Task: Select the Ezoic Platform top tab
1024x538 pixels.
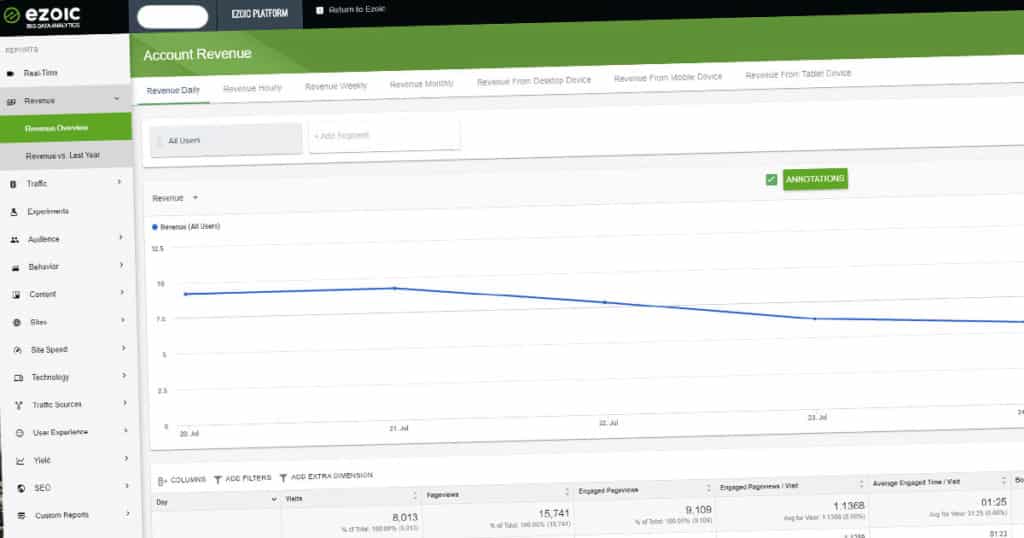Action: click(259, 14)
